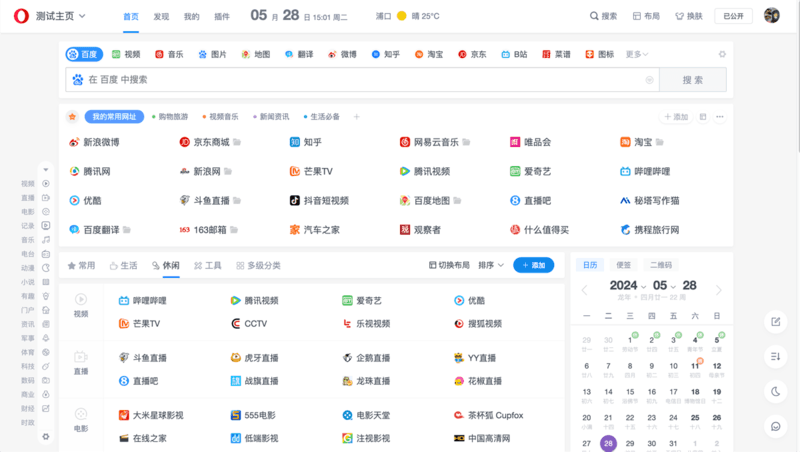
Task: Switch search engine to 音乐
Action: point(169,54)
